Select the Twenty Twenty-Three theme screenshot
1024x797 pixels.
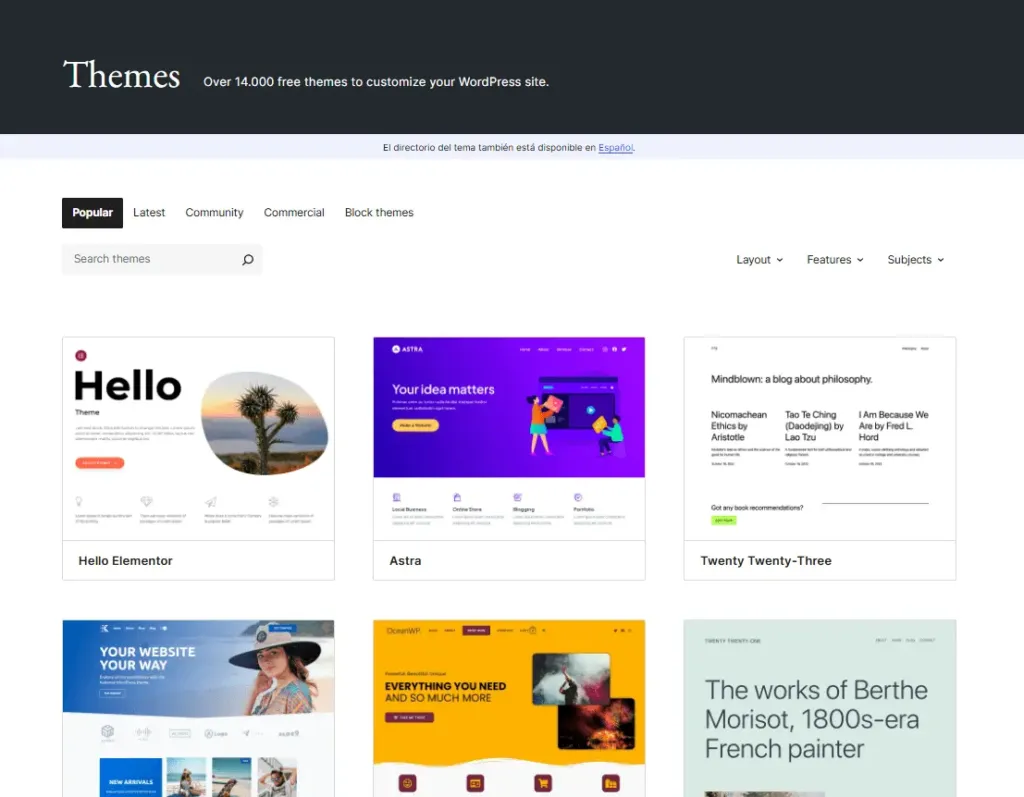(820, 439)
